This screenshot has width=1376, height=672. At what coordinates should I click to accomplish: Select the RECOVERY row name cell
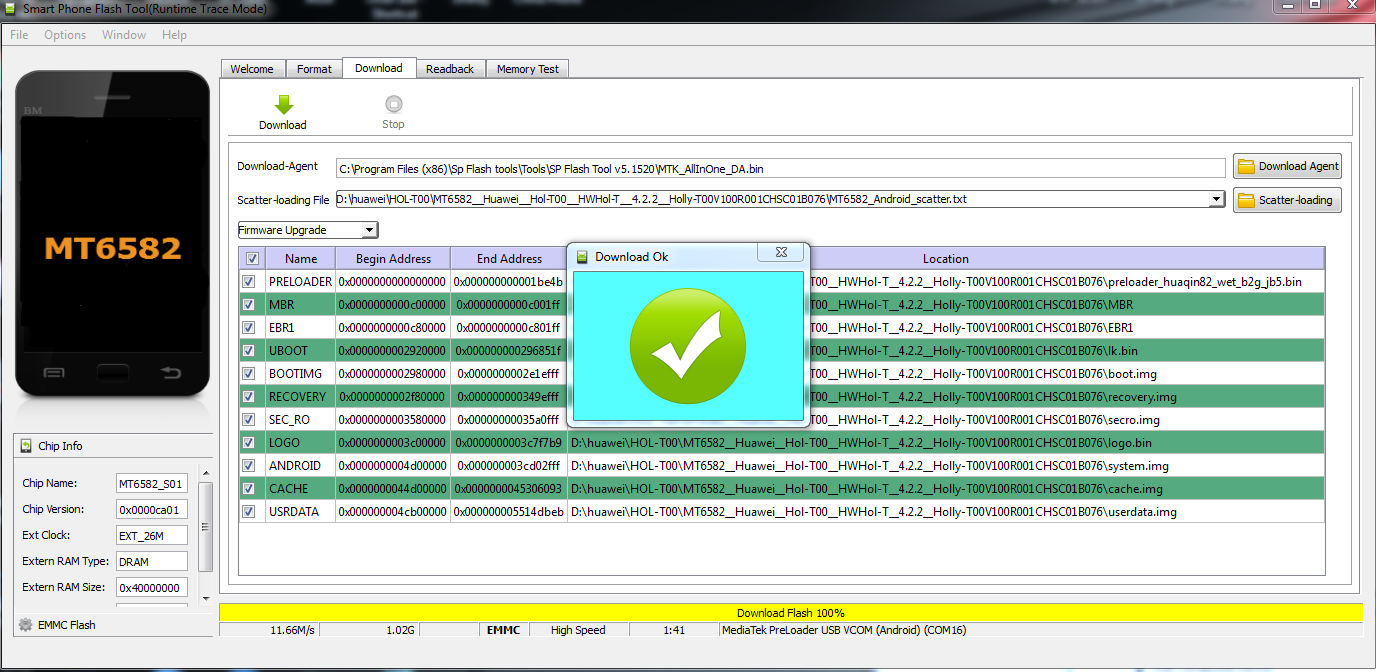click(x=300, y=397)
